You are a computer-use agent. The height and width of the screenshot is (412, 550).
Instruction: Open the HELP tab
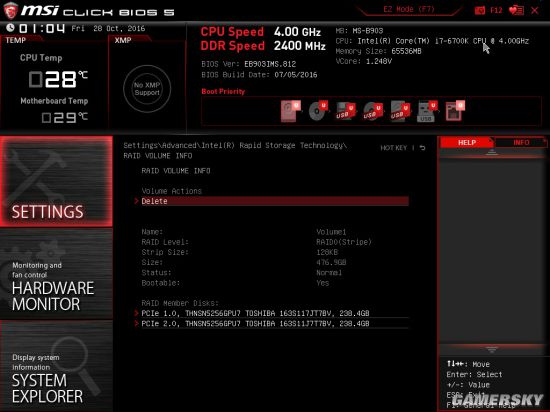click(x=467, y=142)
